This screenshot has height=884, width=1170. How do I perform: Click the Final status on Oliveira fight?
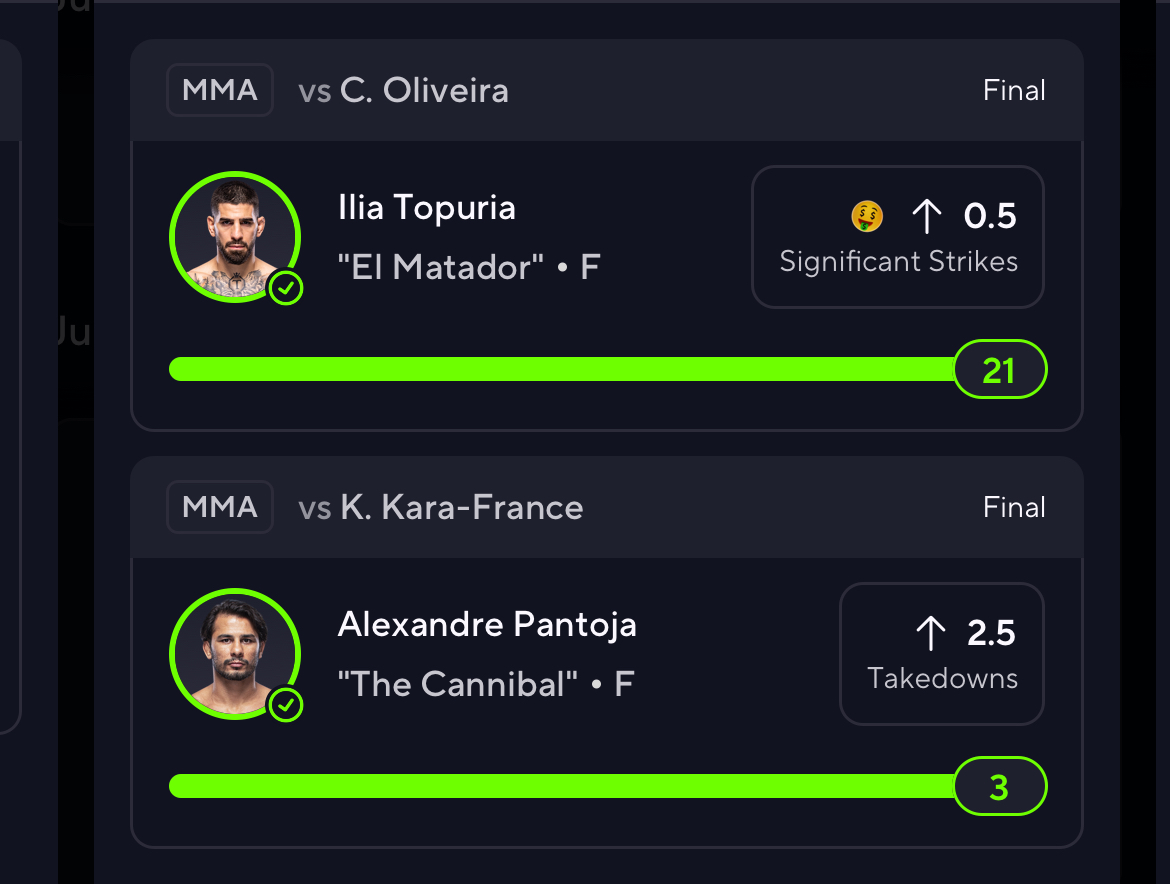point(1014,90)
